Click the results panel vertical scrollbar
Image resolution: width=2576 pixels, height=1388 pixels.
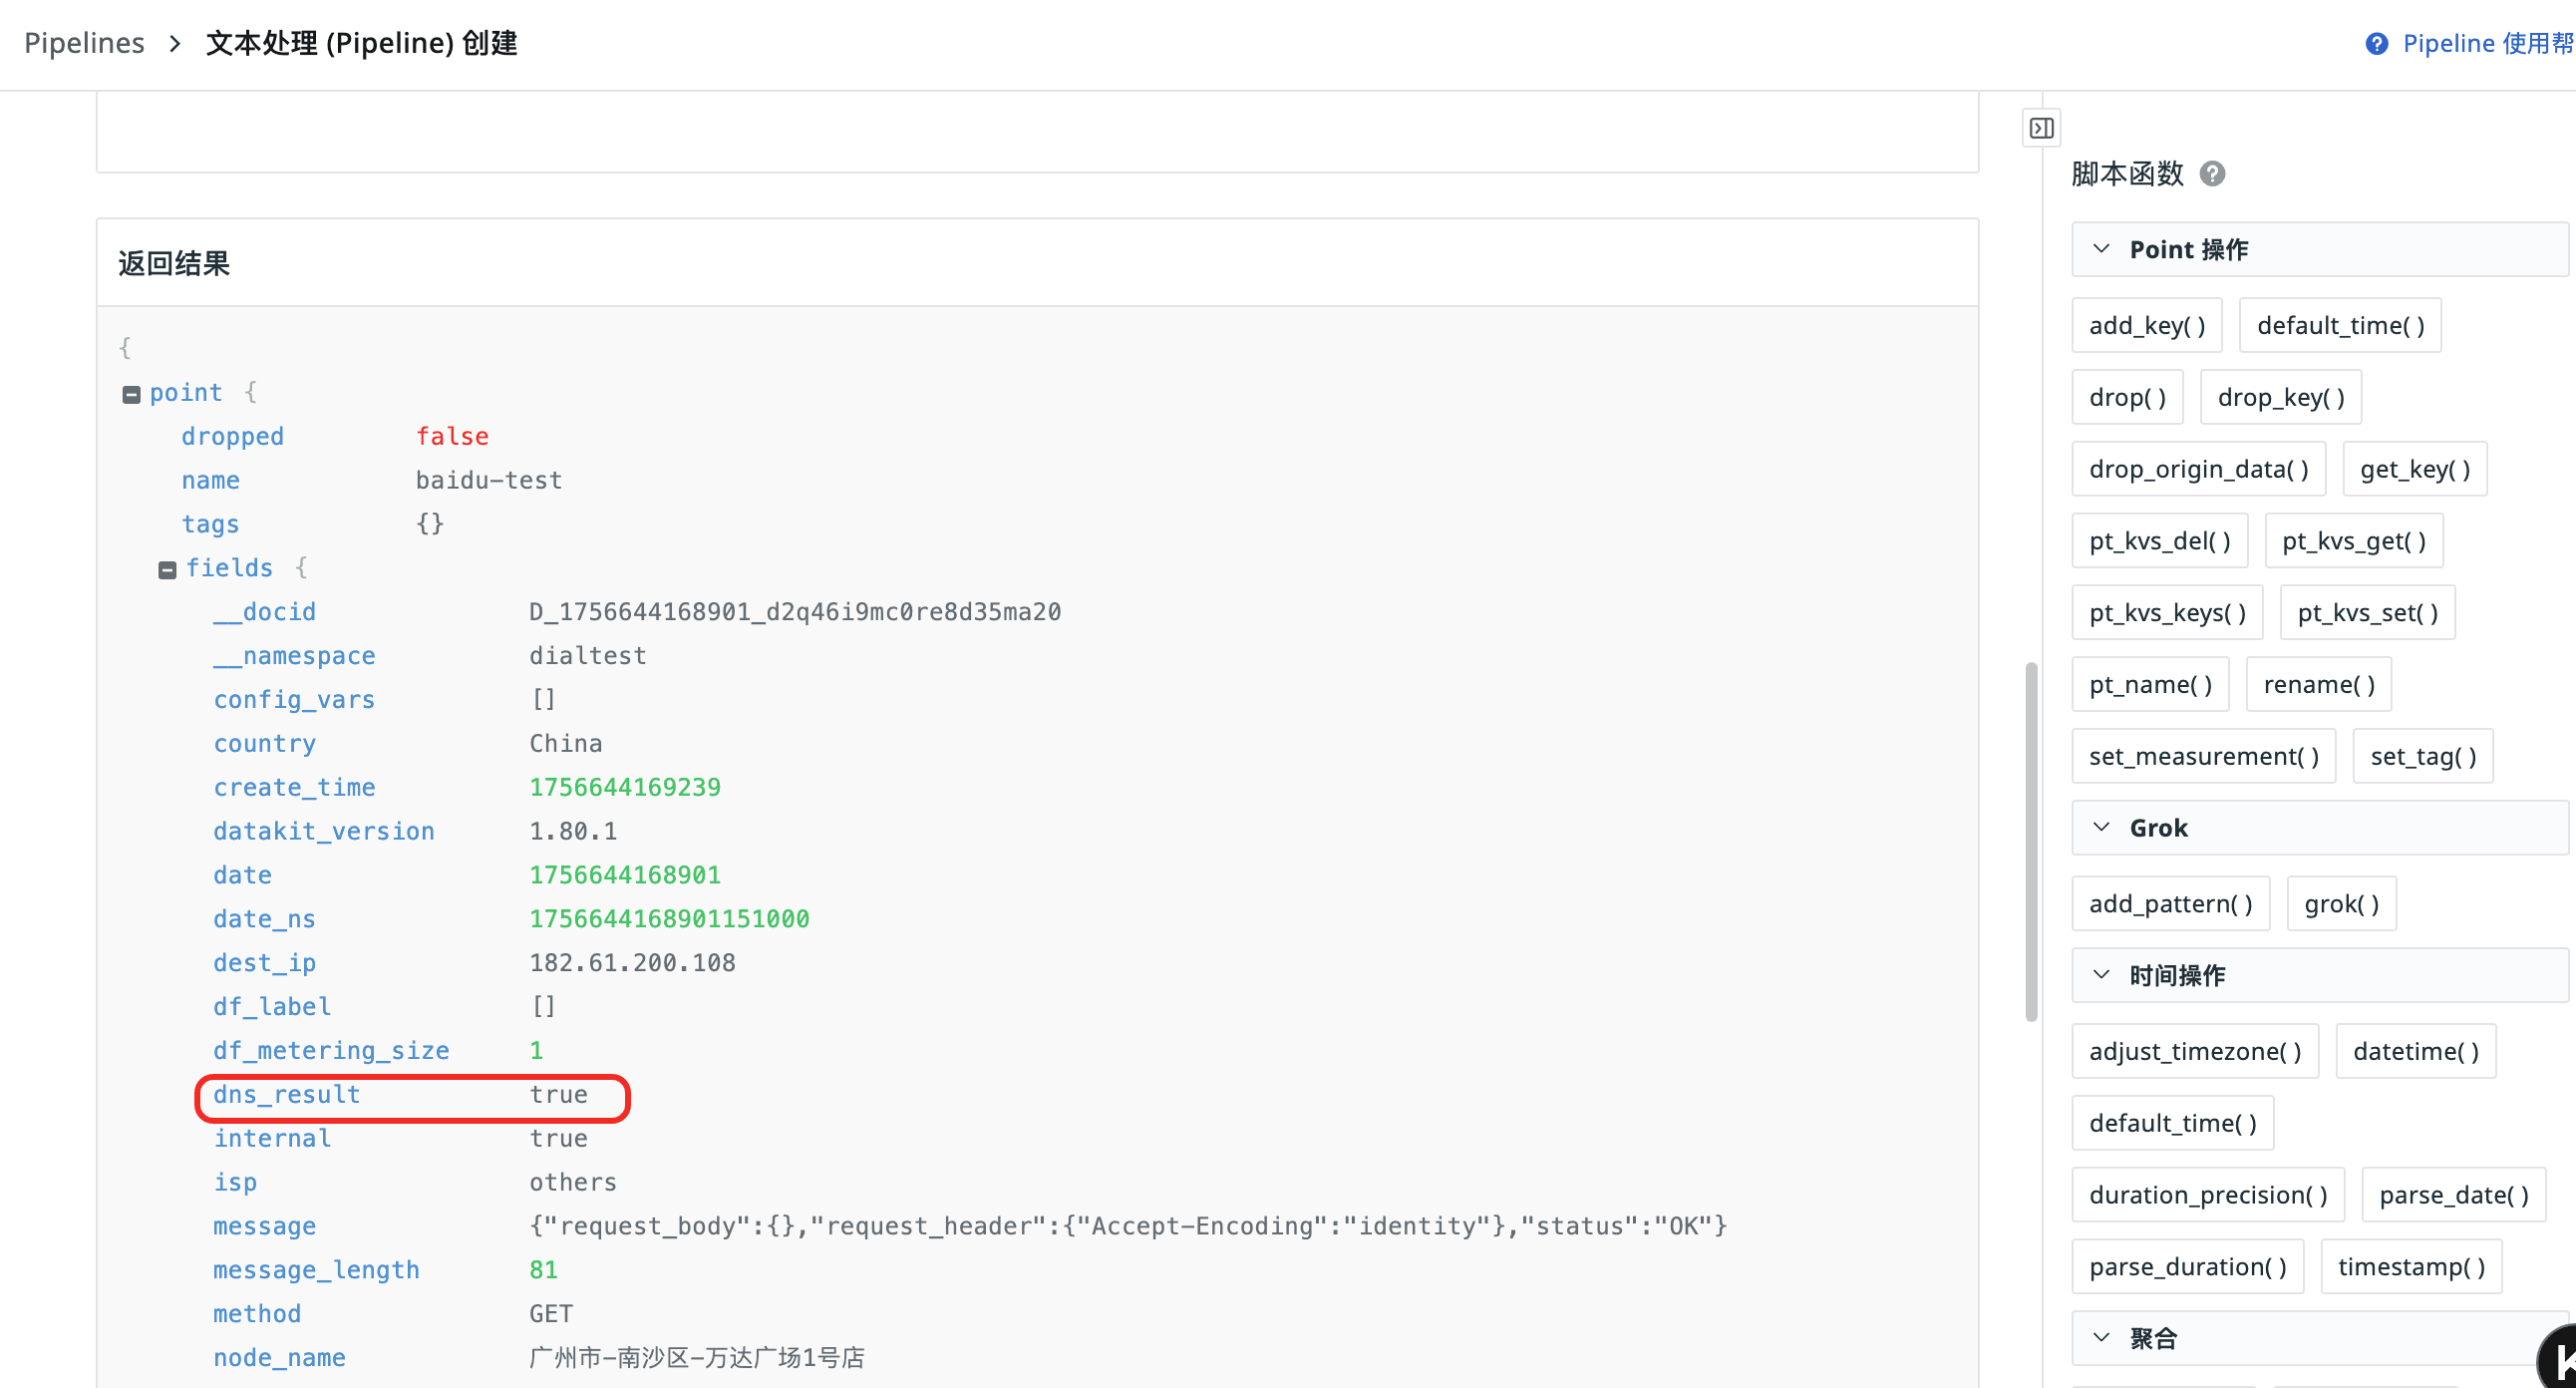(2030, 841)
